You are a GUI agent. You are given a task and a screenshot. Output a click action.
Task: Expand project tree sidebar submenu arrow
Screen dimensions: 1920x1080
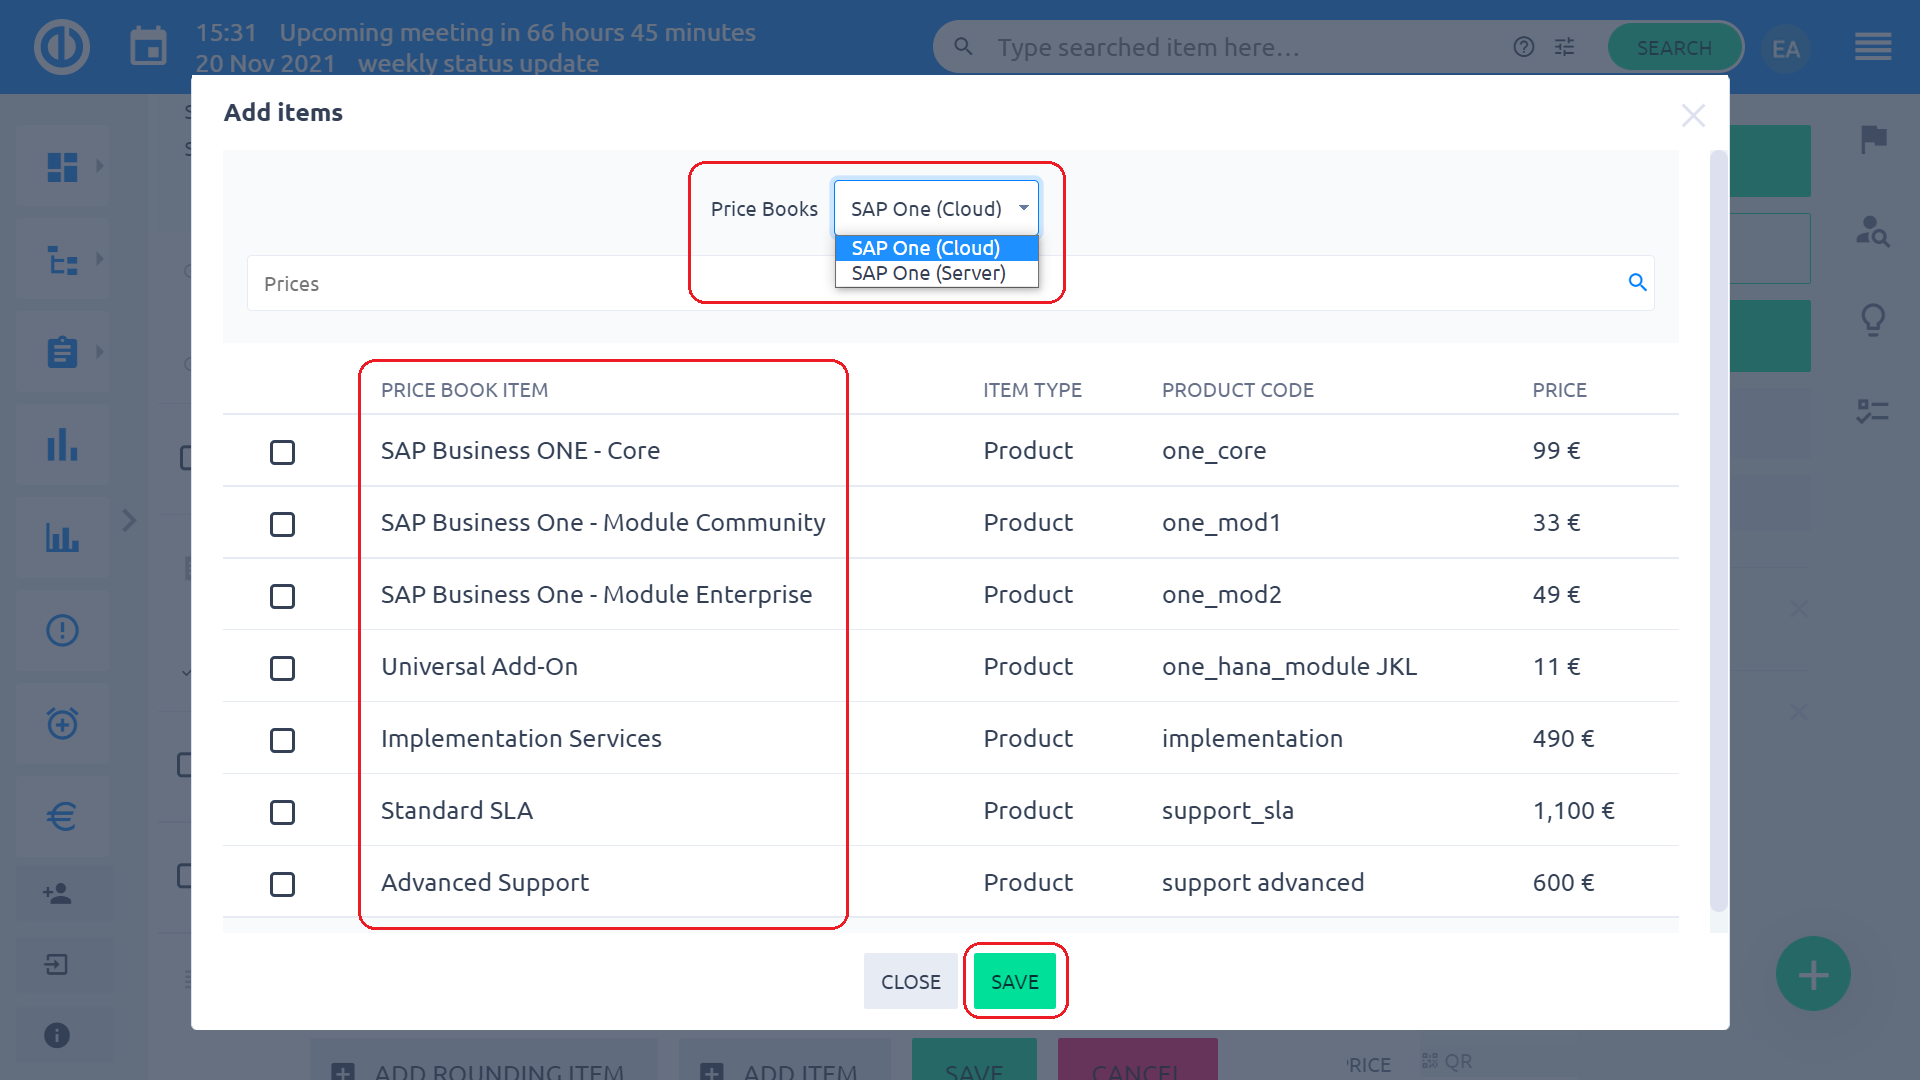click(x=100, y=259)
